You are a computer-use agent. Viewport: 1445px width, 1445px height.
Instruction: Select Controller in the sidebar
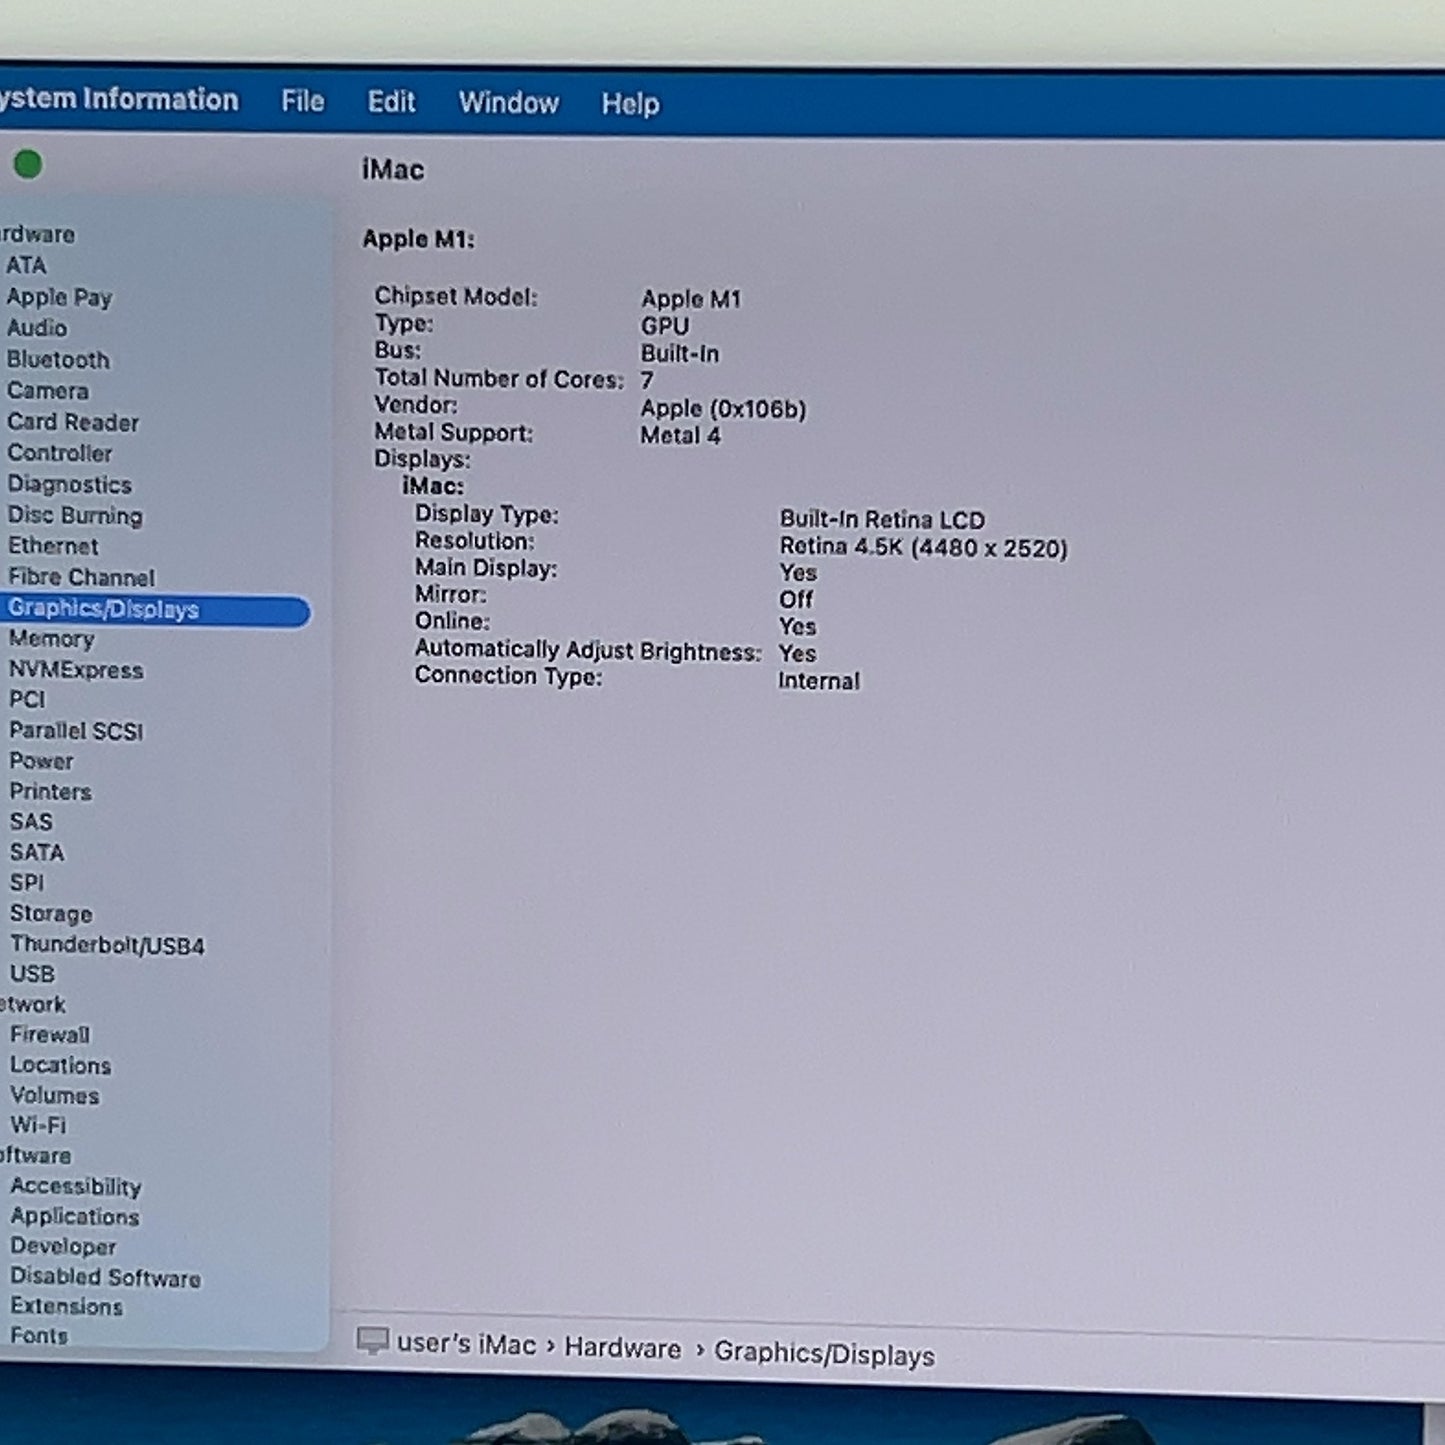click(60, 453)
